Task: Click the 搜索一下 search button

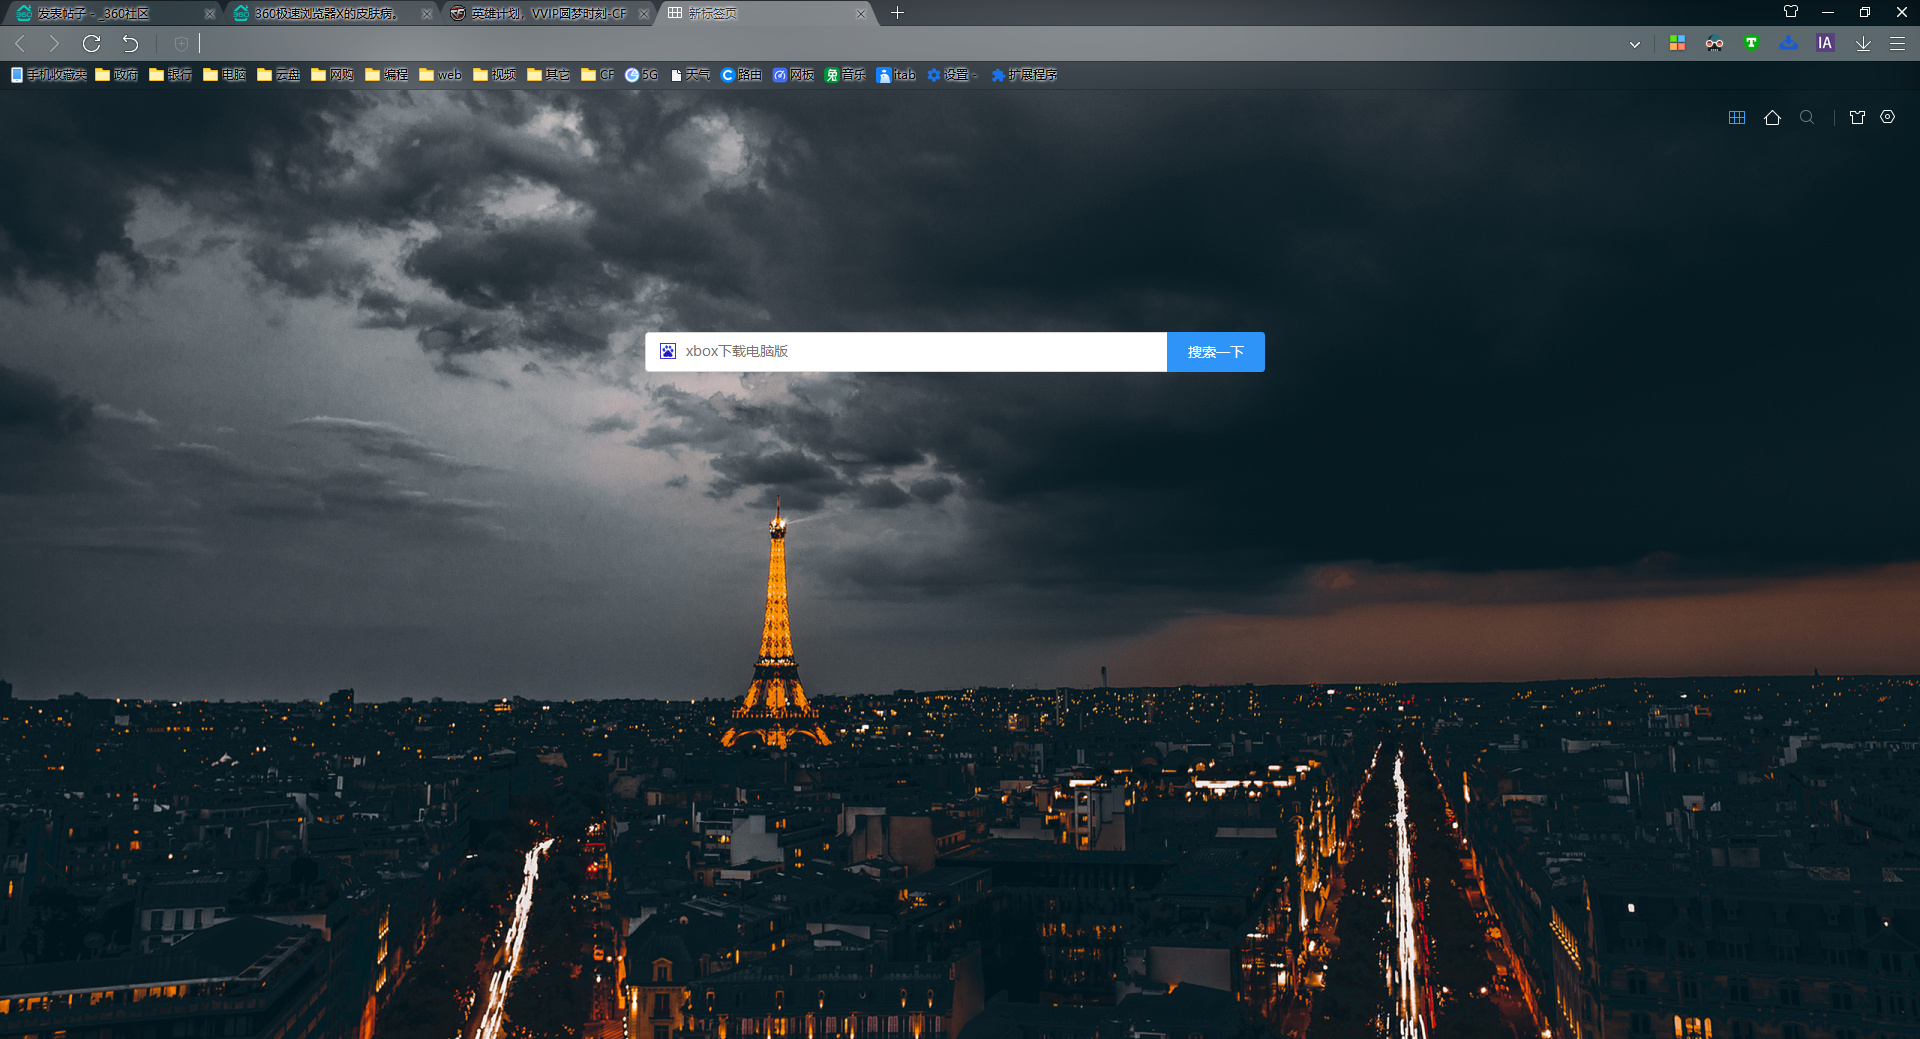Action: click(x=1216, y=352)
